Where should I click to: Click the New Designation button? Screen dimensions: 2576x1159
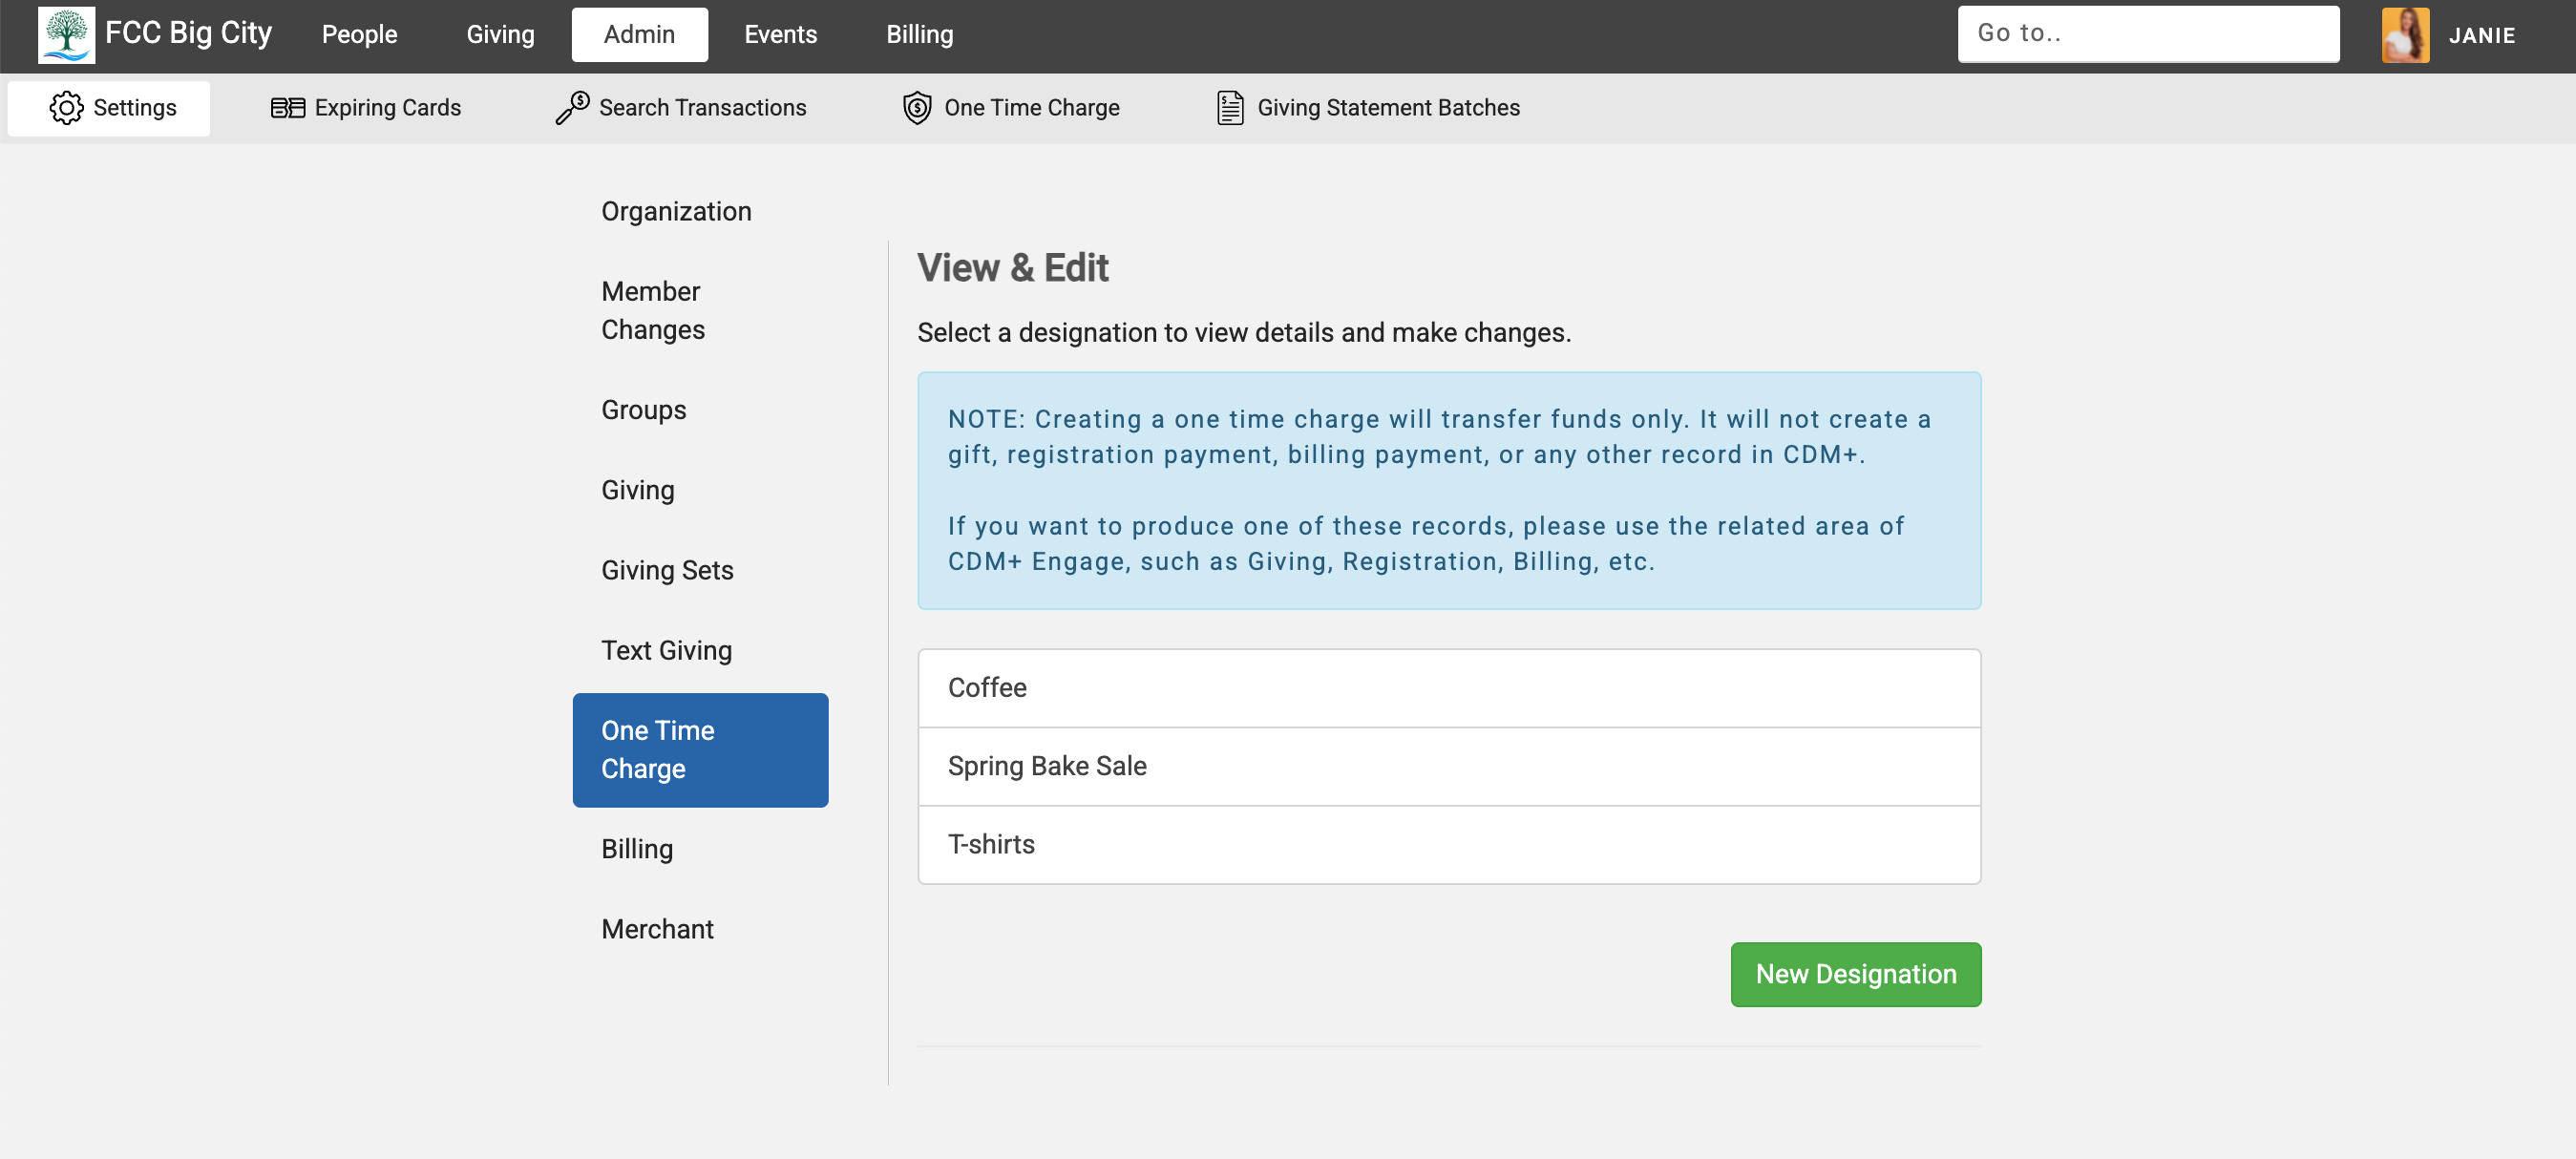coord(1855,973)
